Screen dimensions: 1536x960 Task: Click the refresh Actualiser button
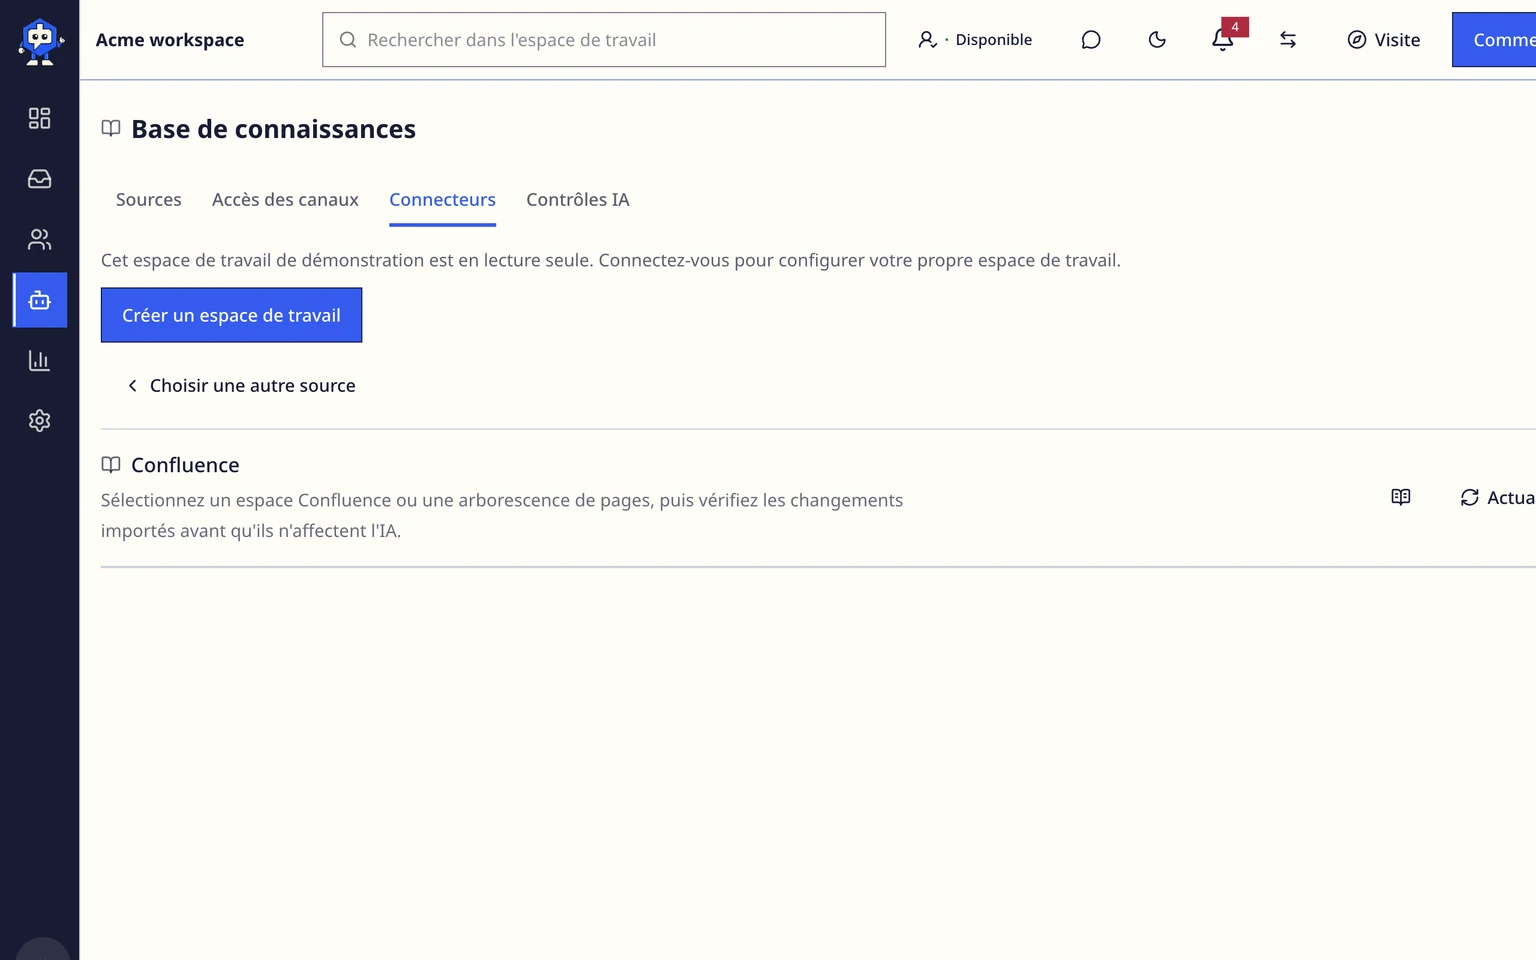(1497, 497)
